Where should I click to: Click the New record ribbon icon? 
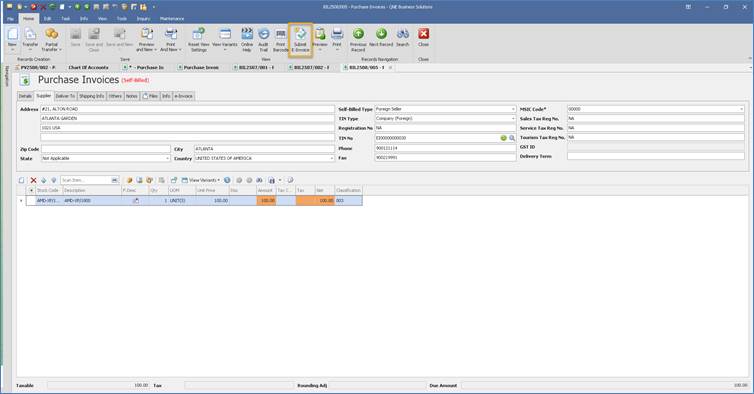[13, 38]
